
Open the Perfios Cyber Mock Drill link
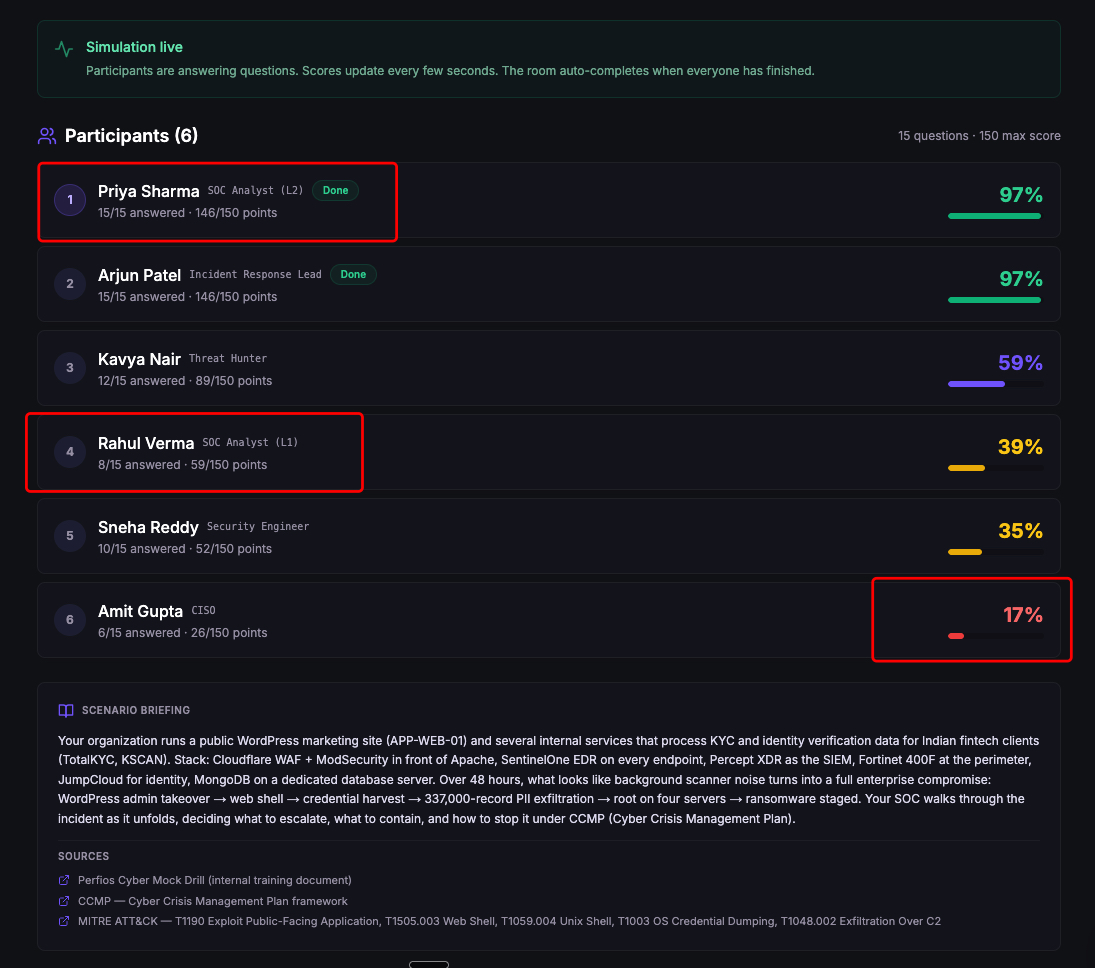pyautogui.click(x=212, y=880)
